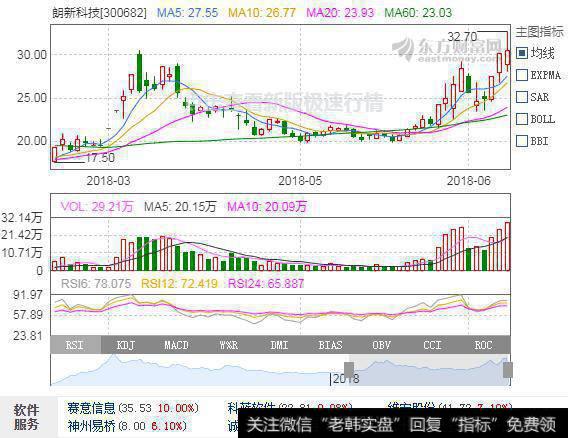Click the left handle of the range slider
The height and width of the screenshot is (438, 568).
[x=349, y=370]
